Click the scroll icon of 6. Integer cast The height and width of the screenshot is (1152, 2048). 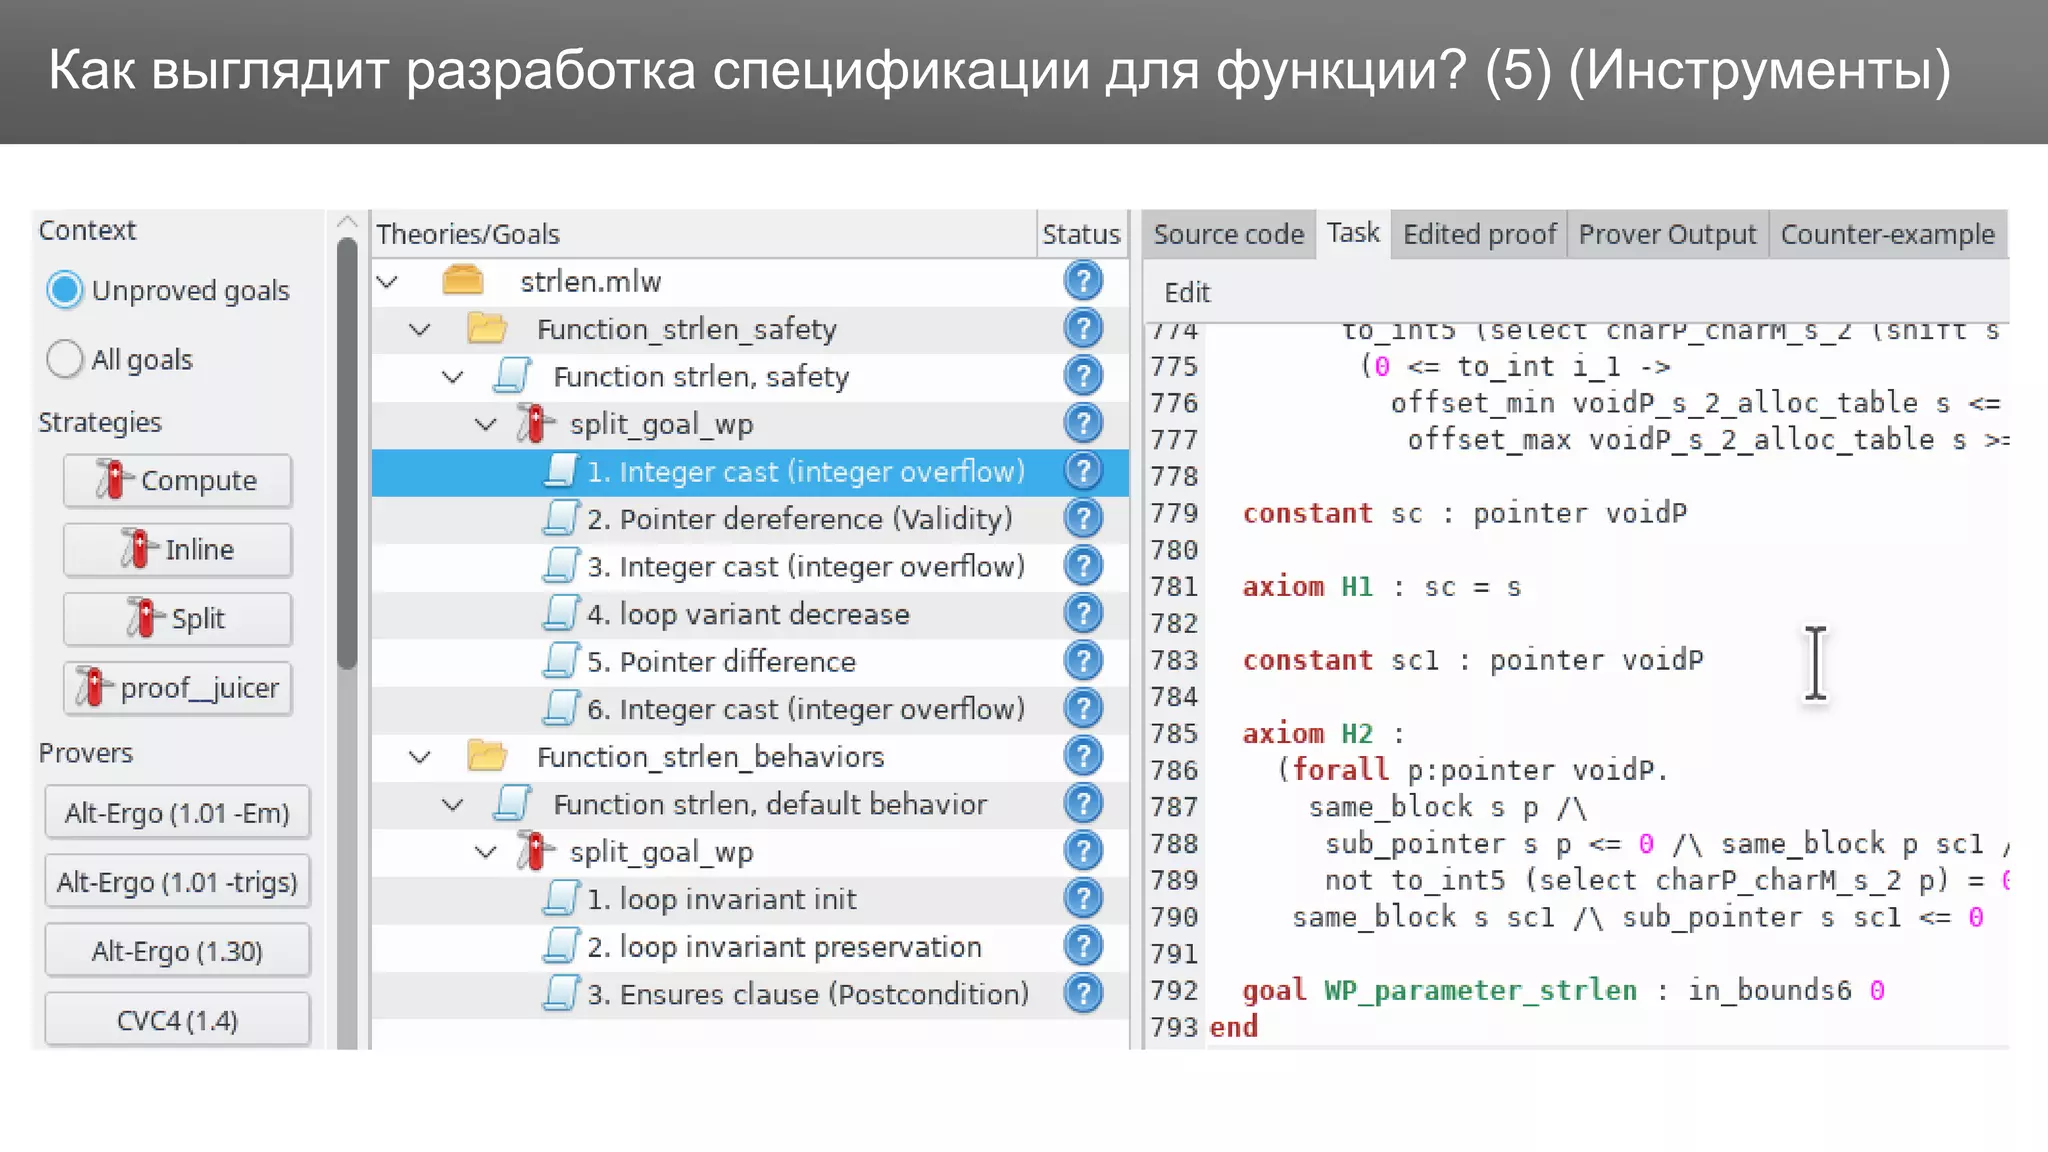pyautogui.click(x=561, y=708)
